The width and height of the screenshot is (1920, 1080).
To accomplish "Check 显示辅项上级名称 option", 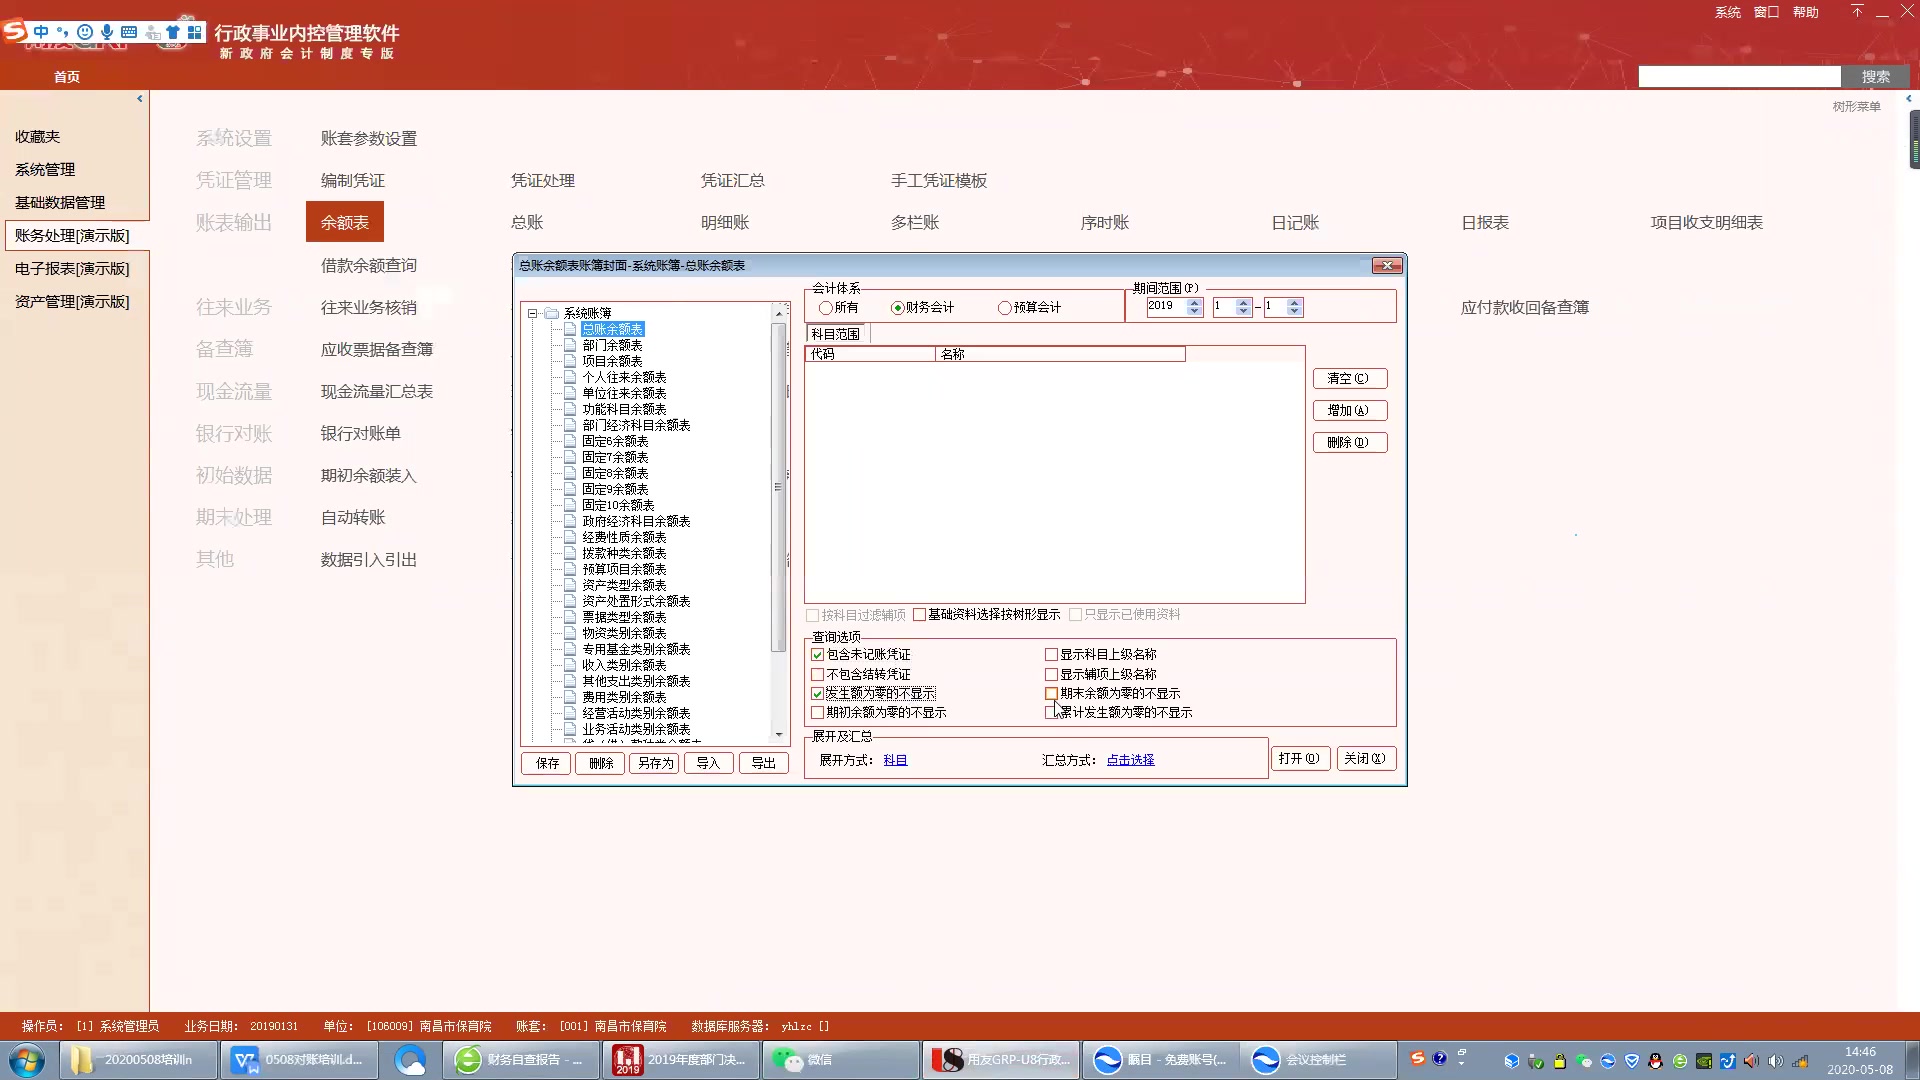I will coord(1051,675).
